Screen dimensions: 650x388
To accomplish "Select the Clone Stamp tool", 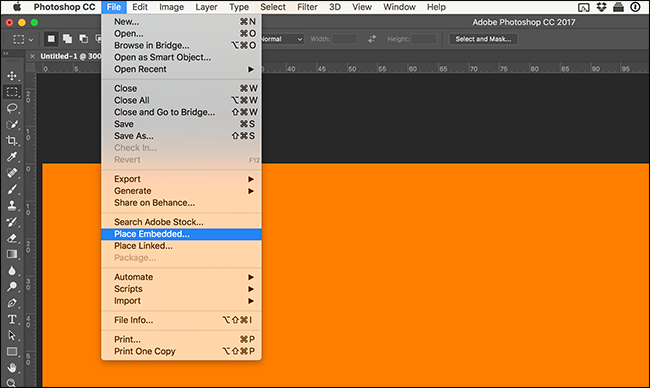I will 12,206.
